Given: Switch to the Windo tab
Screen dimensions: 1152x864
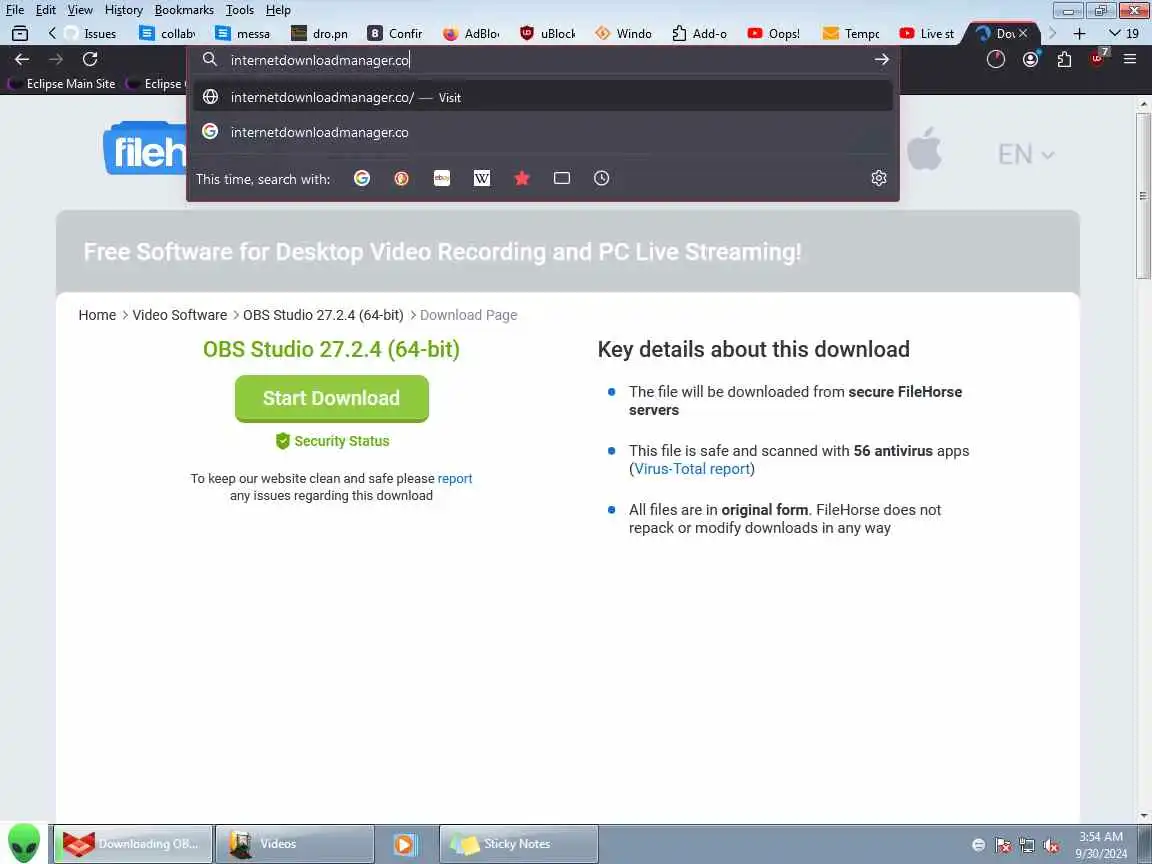Looking at the screenshot, I should 624,33.
